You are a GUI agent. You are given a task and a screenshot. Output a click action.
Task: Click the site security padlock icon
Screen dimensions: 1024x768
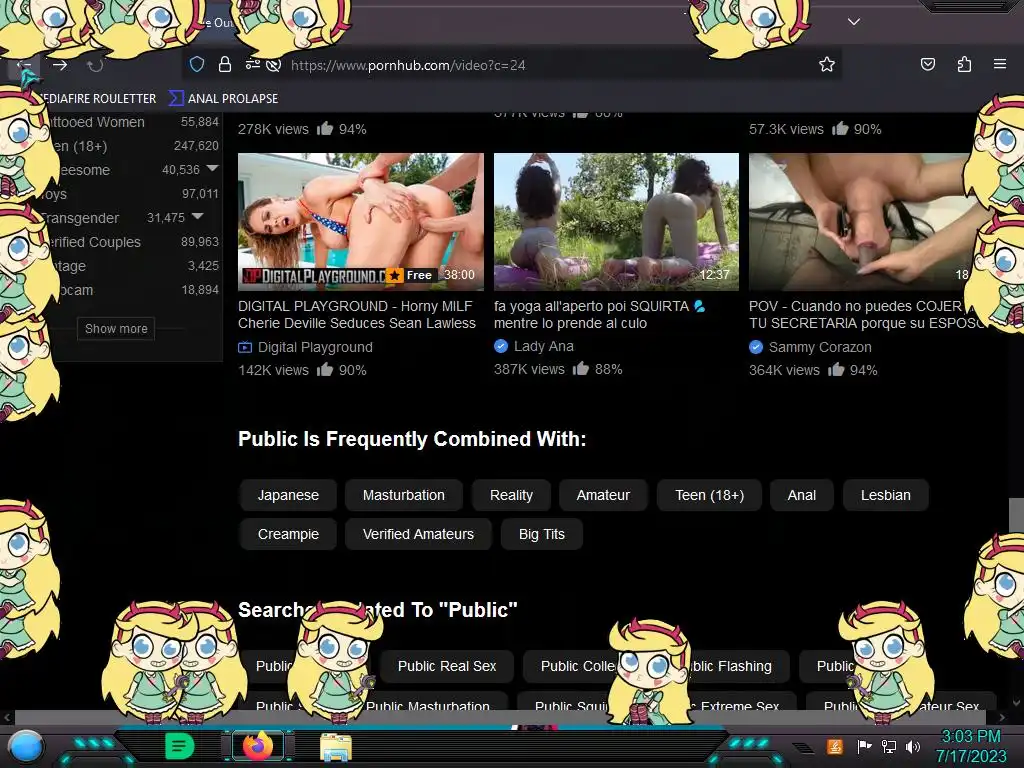click(x=225, y=64)
